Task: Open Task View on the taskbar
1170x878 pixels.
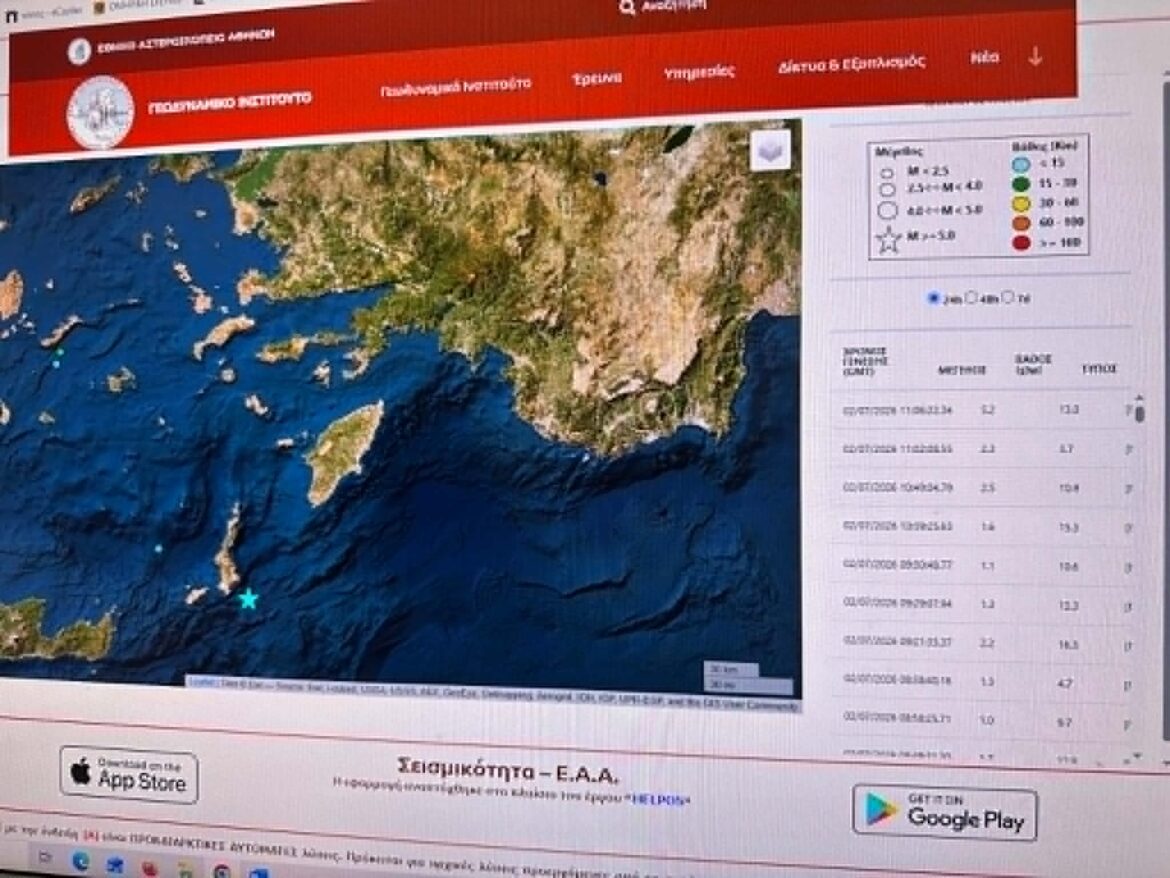Action: coord(46,856)
